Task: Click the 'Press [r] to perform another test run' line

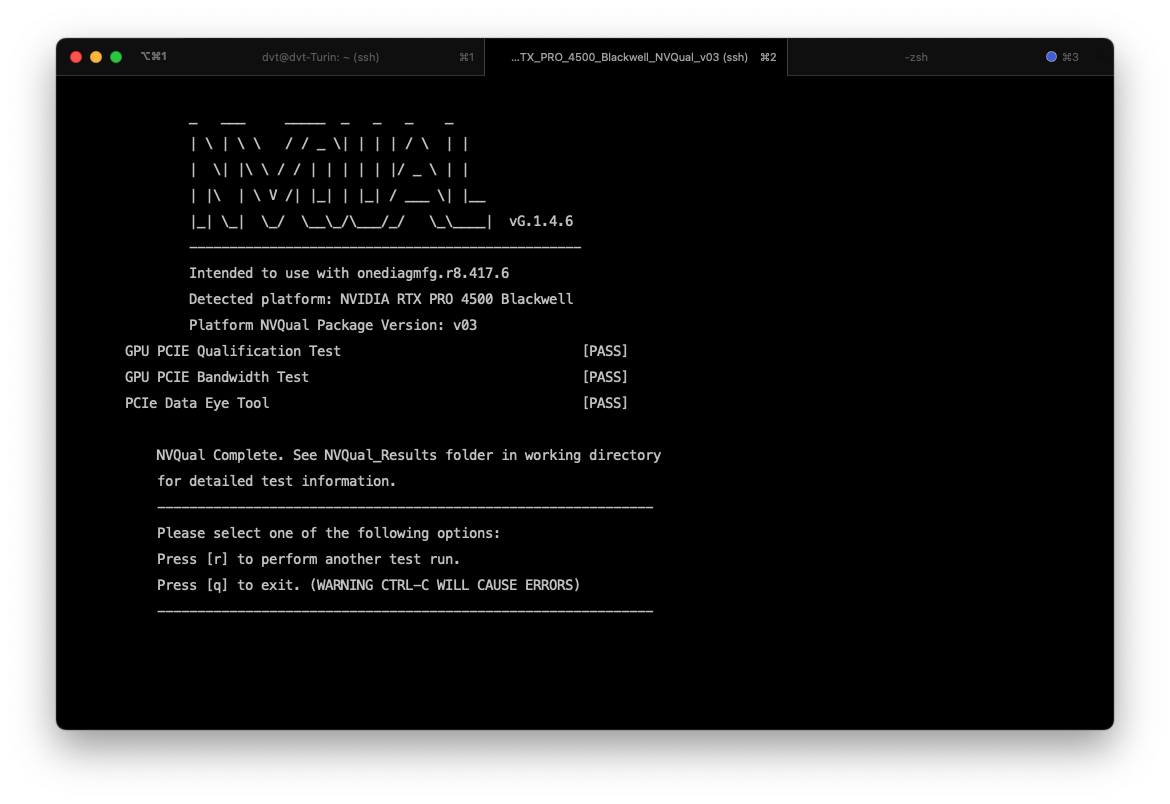Action: [x=308, y=559]
